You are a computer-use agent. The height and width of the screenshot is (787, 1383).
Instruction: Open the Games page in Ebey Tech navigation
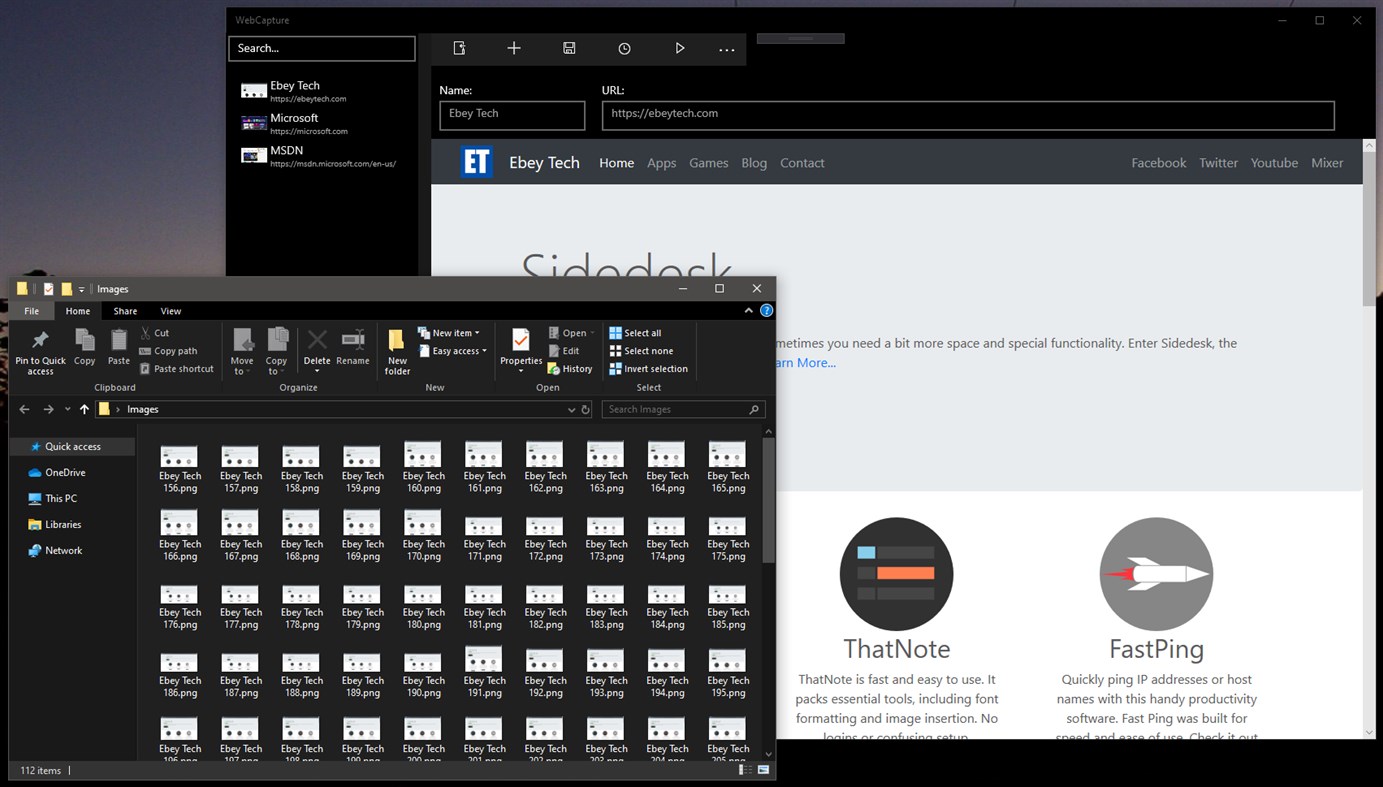(708, 162)
